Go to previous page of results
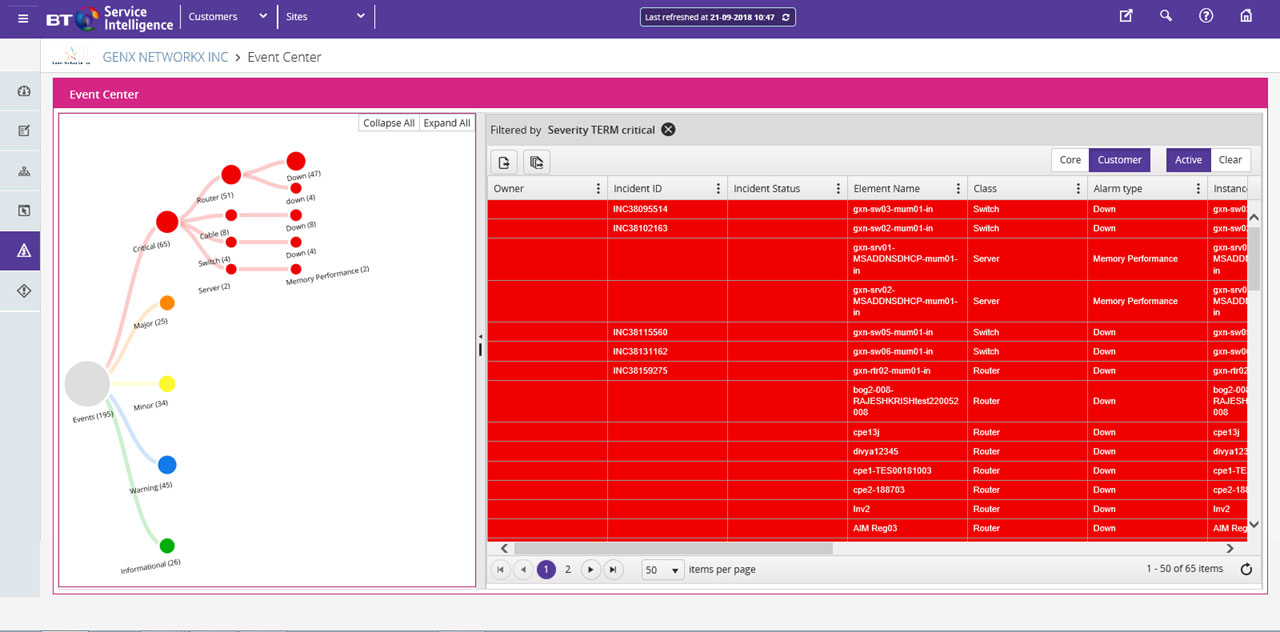 [x=522, y=570]
